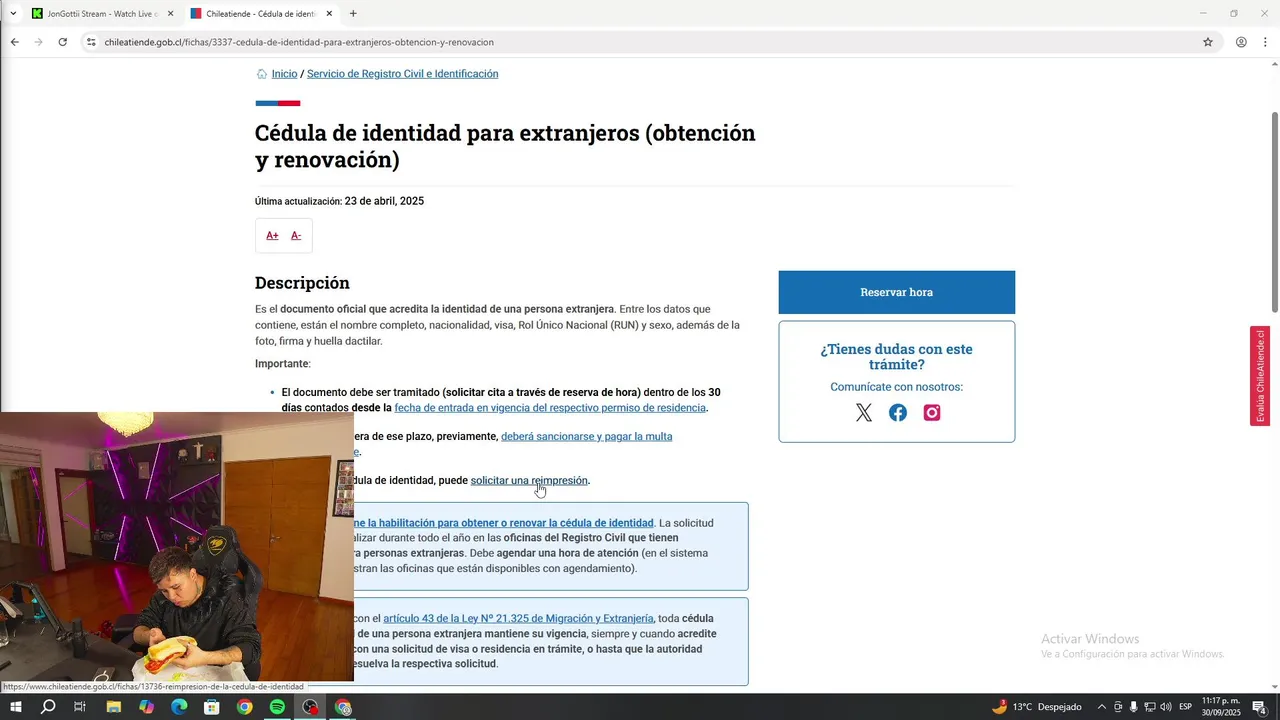
Task: Open Task View on the taskbar
Action: (x=80, y=707)
